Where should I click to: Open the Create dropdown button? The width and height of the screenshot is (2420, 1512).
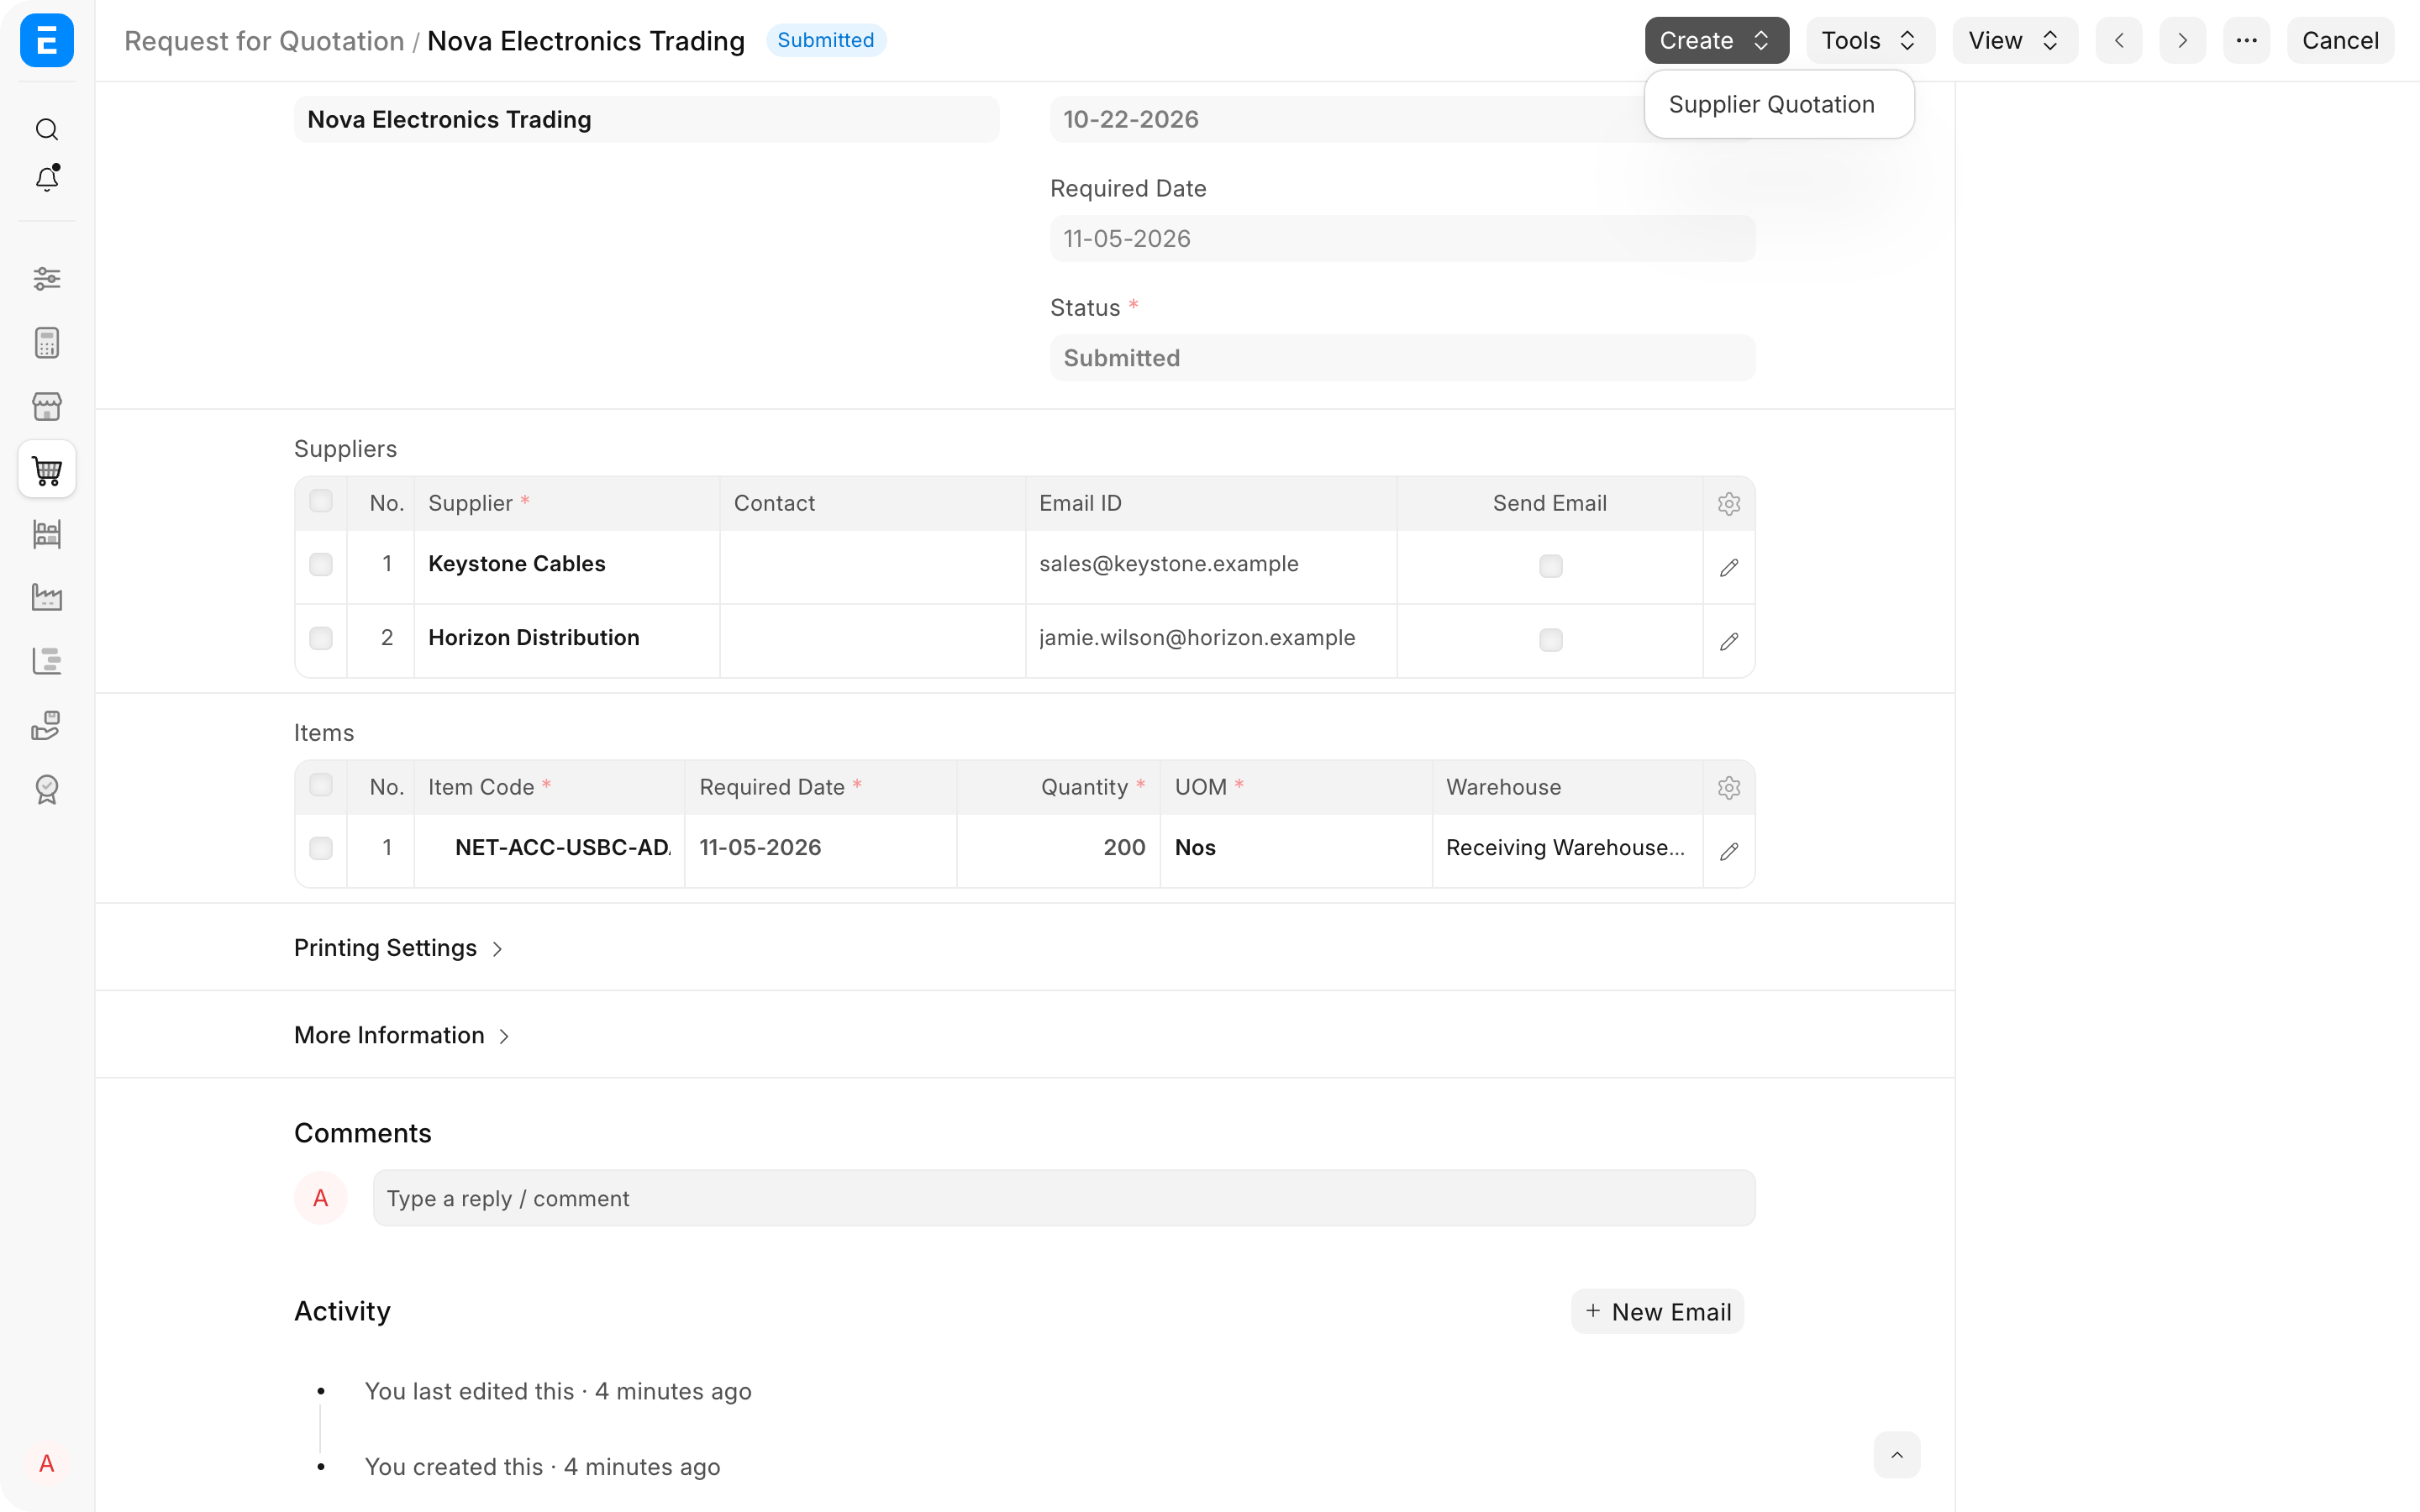pyautogui.click(x=1716, y=41)
